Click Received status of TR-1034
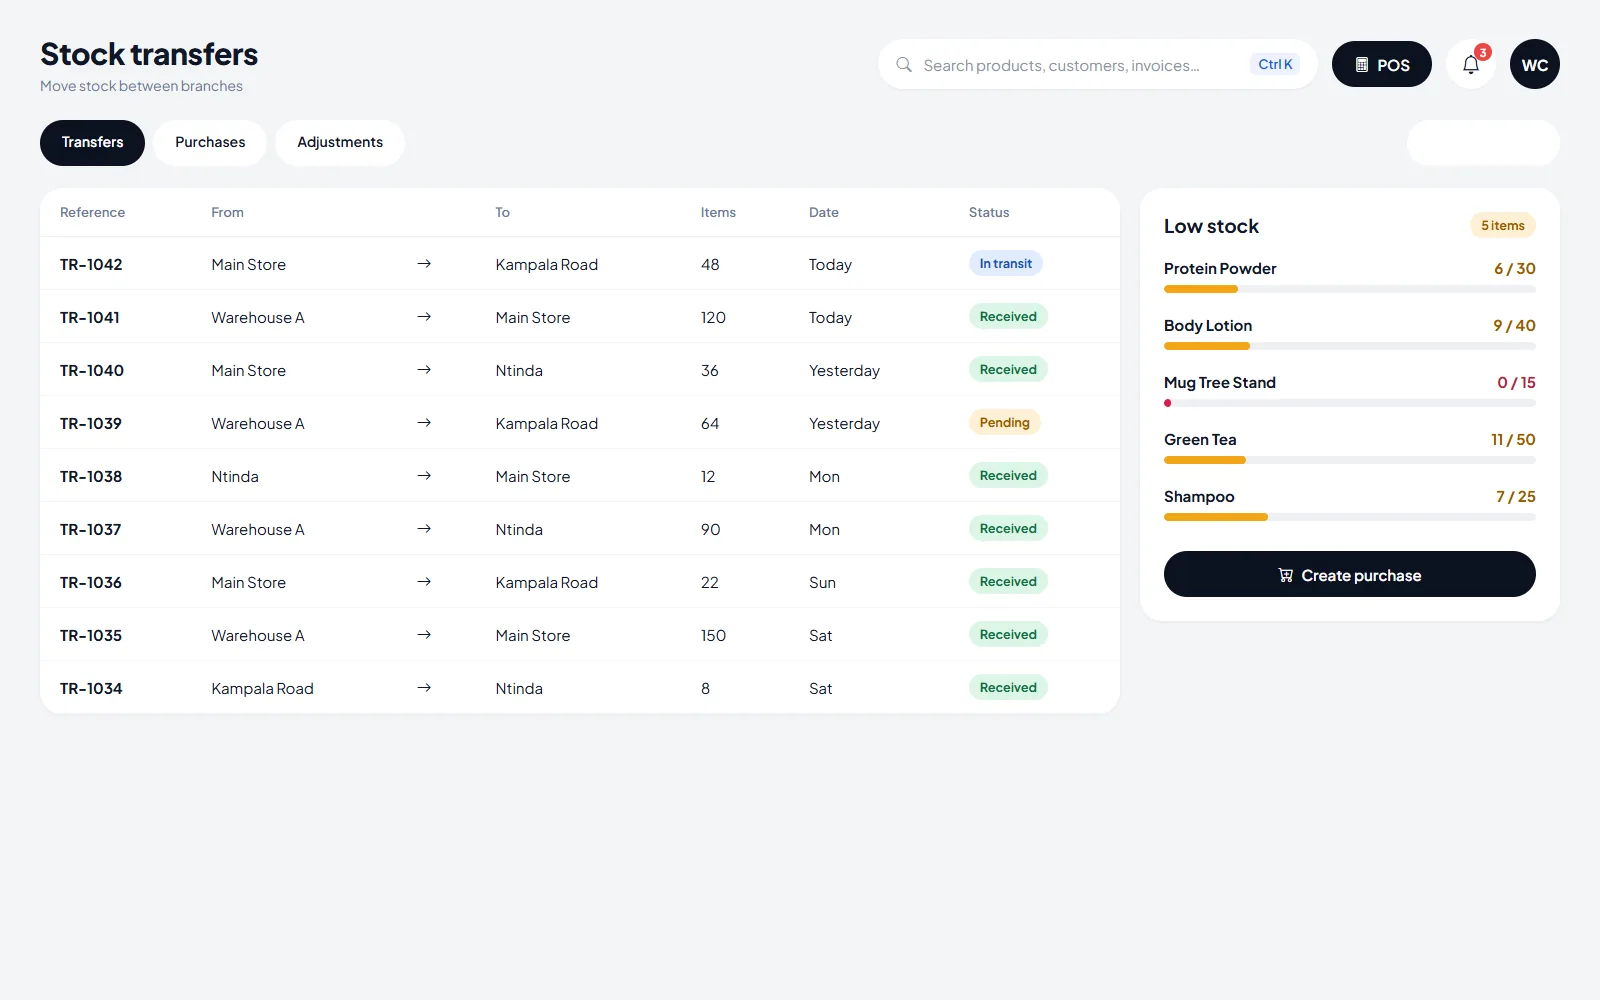This screenshot has height=1000, width=1600. (x=1008, y=688)
